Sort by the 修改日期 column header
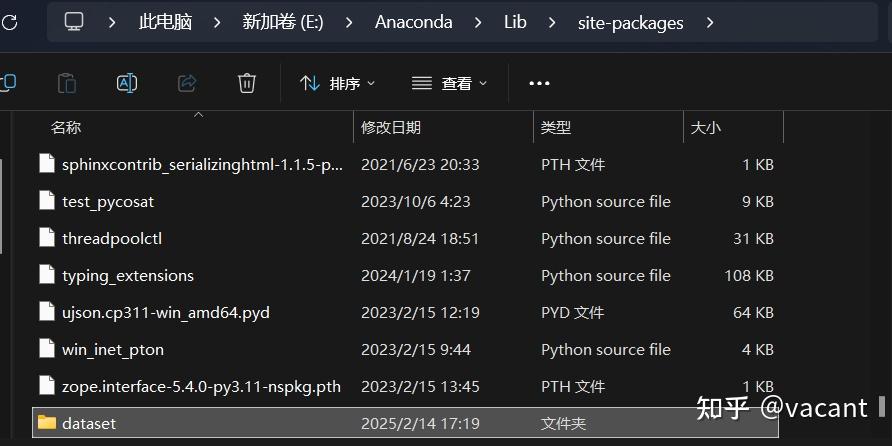The height and width of the screenshot is (446, 892). [390, 128]
